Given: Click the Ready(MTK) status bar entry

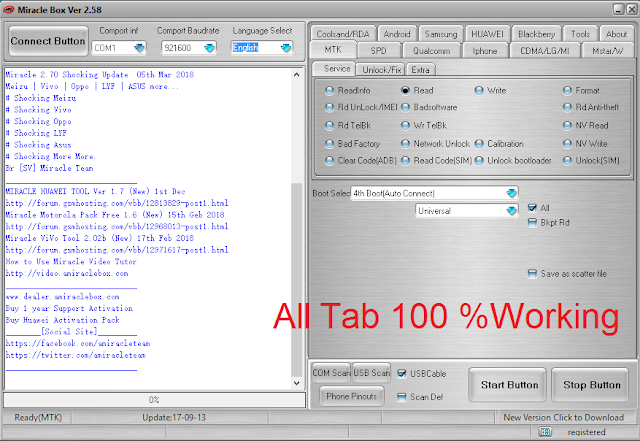Looking at the screenshot, I should (38, 418).
